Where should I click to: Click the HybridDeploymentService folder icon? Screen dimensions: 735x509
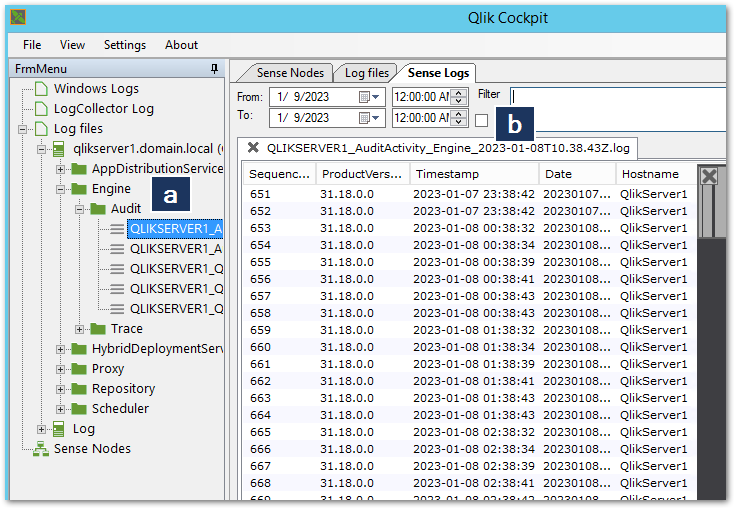pyautogui.click(x=79, y=349)
